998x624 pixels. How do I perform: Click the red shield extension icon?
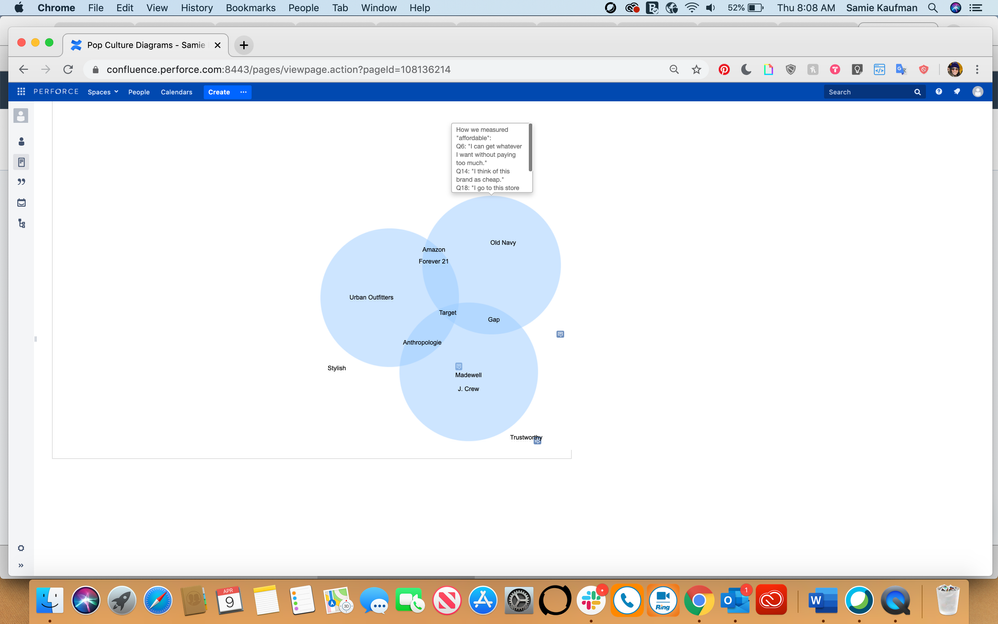[x=924, y=69]
